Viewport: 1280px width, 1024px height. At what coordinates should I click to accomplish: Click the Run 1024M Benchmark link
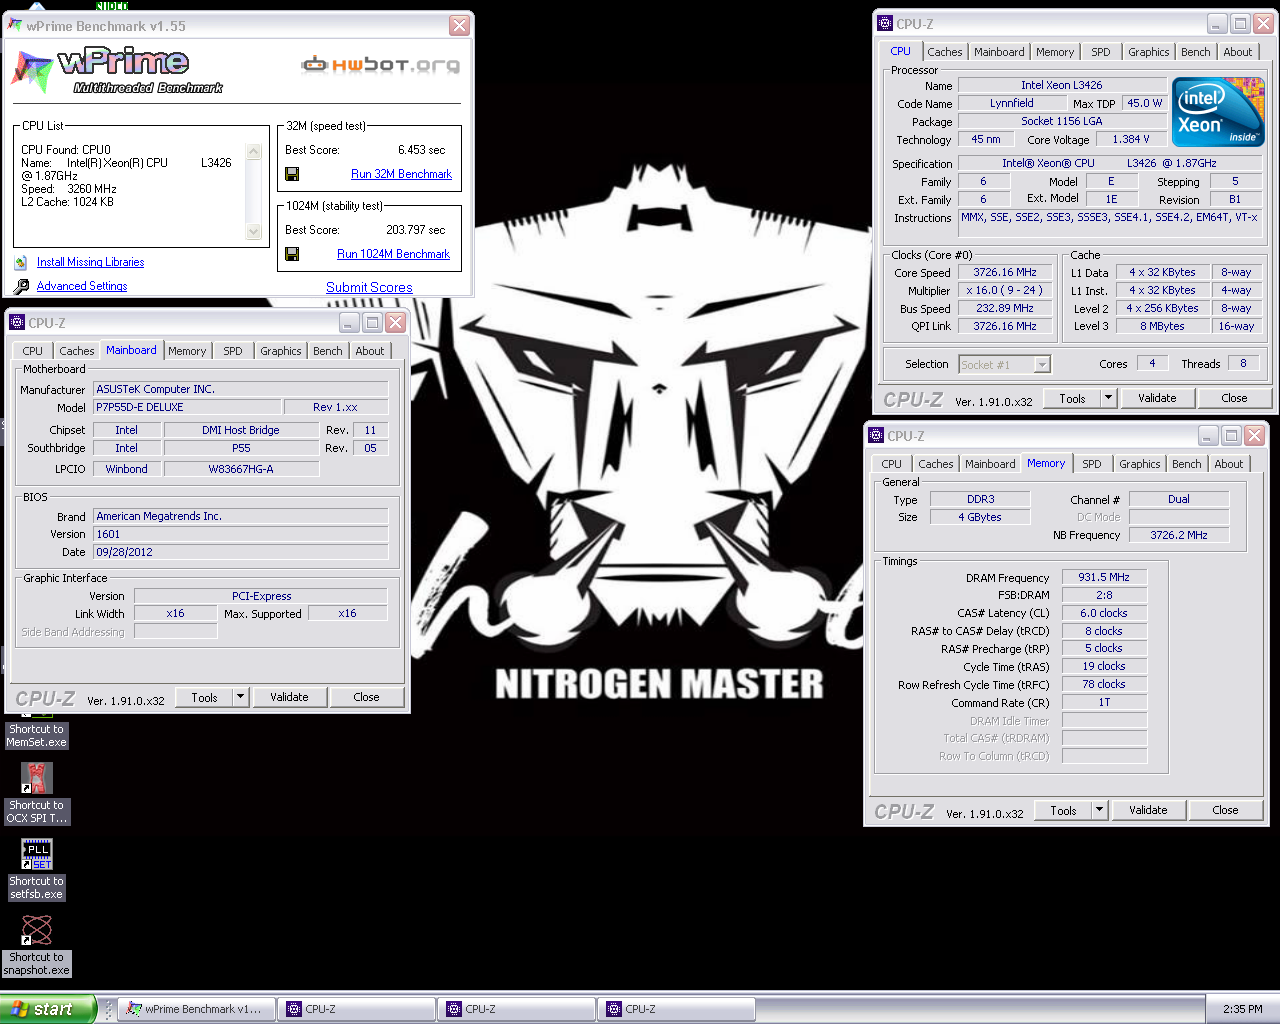(393, 254)
